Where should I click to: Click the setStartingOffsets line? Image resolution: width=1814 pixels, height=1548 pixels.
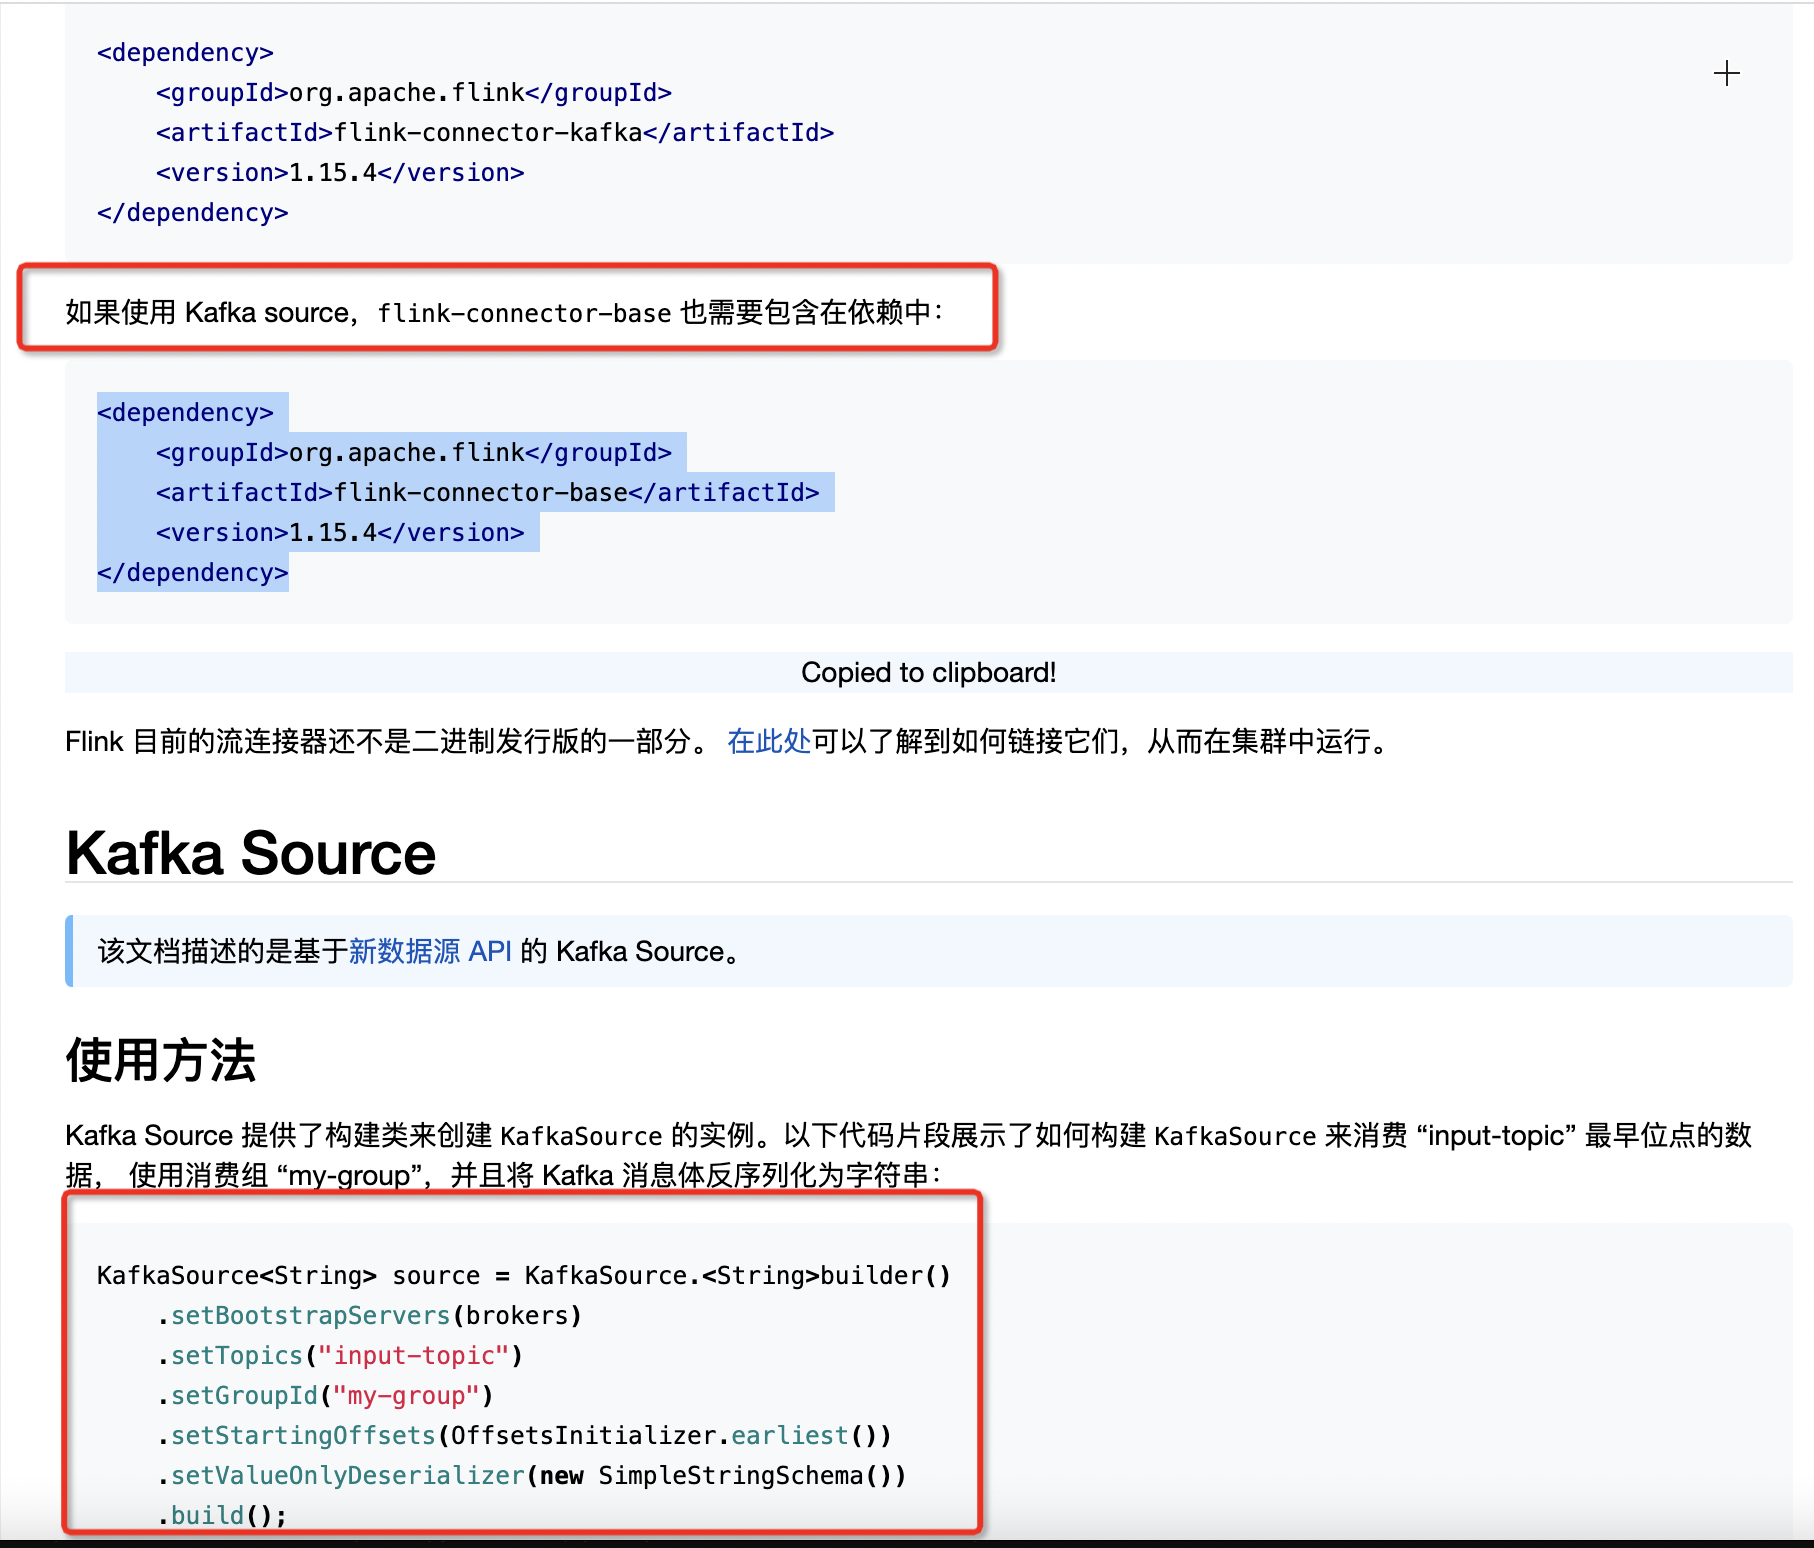pos(524,1435)
